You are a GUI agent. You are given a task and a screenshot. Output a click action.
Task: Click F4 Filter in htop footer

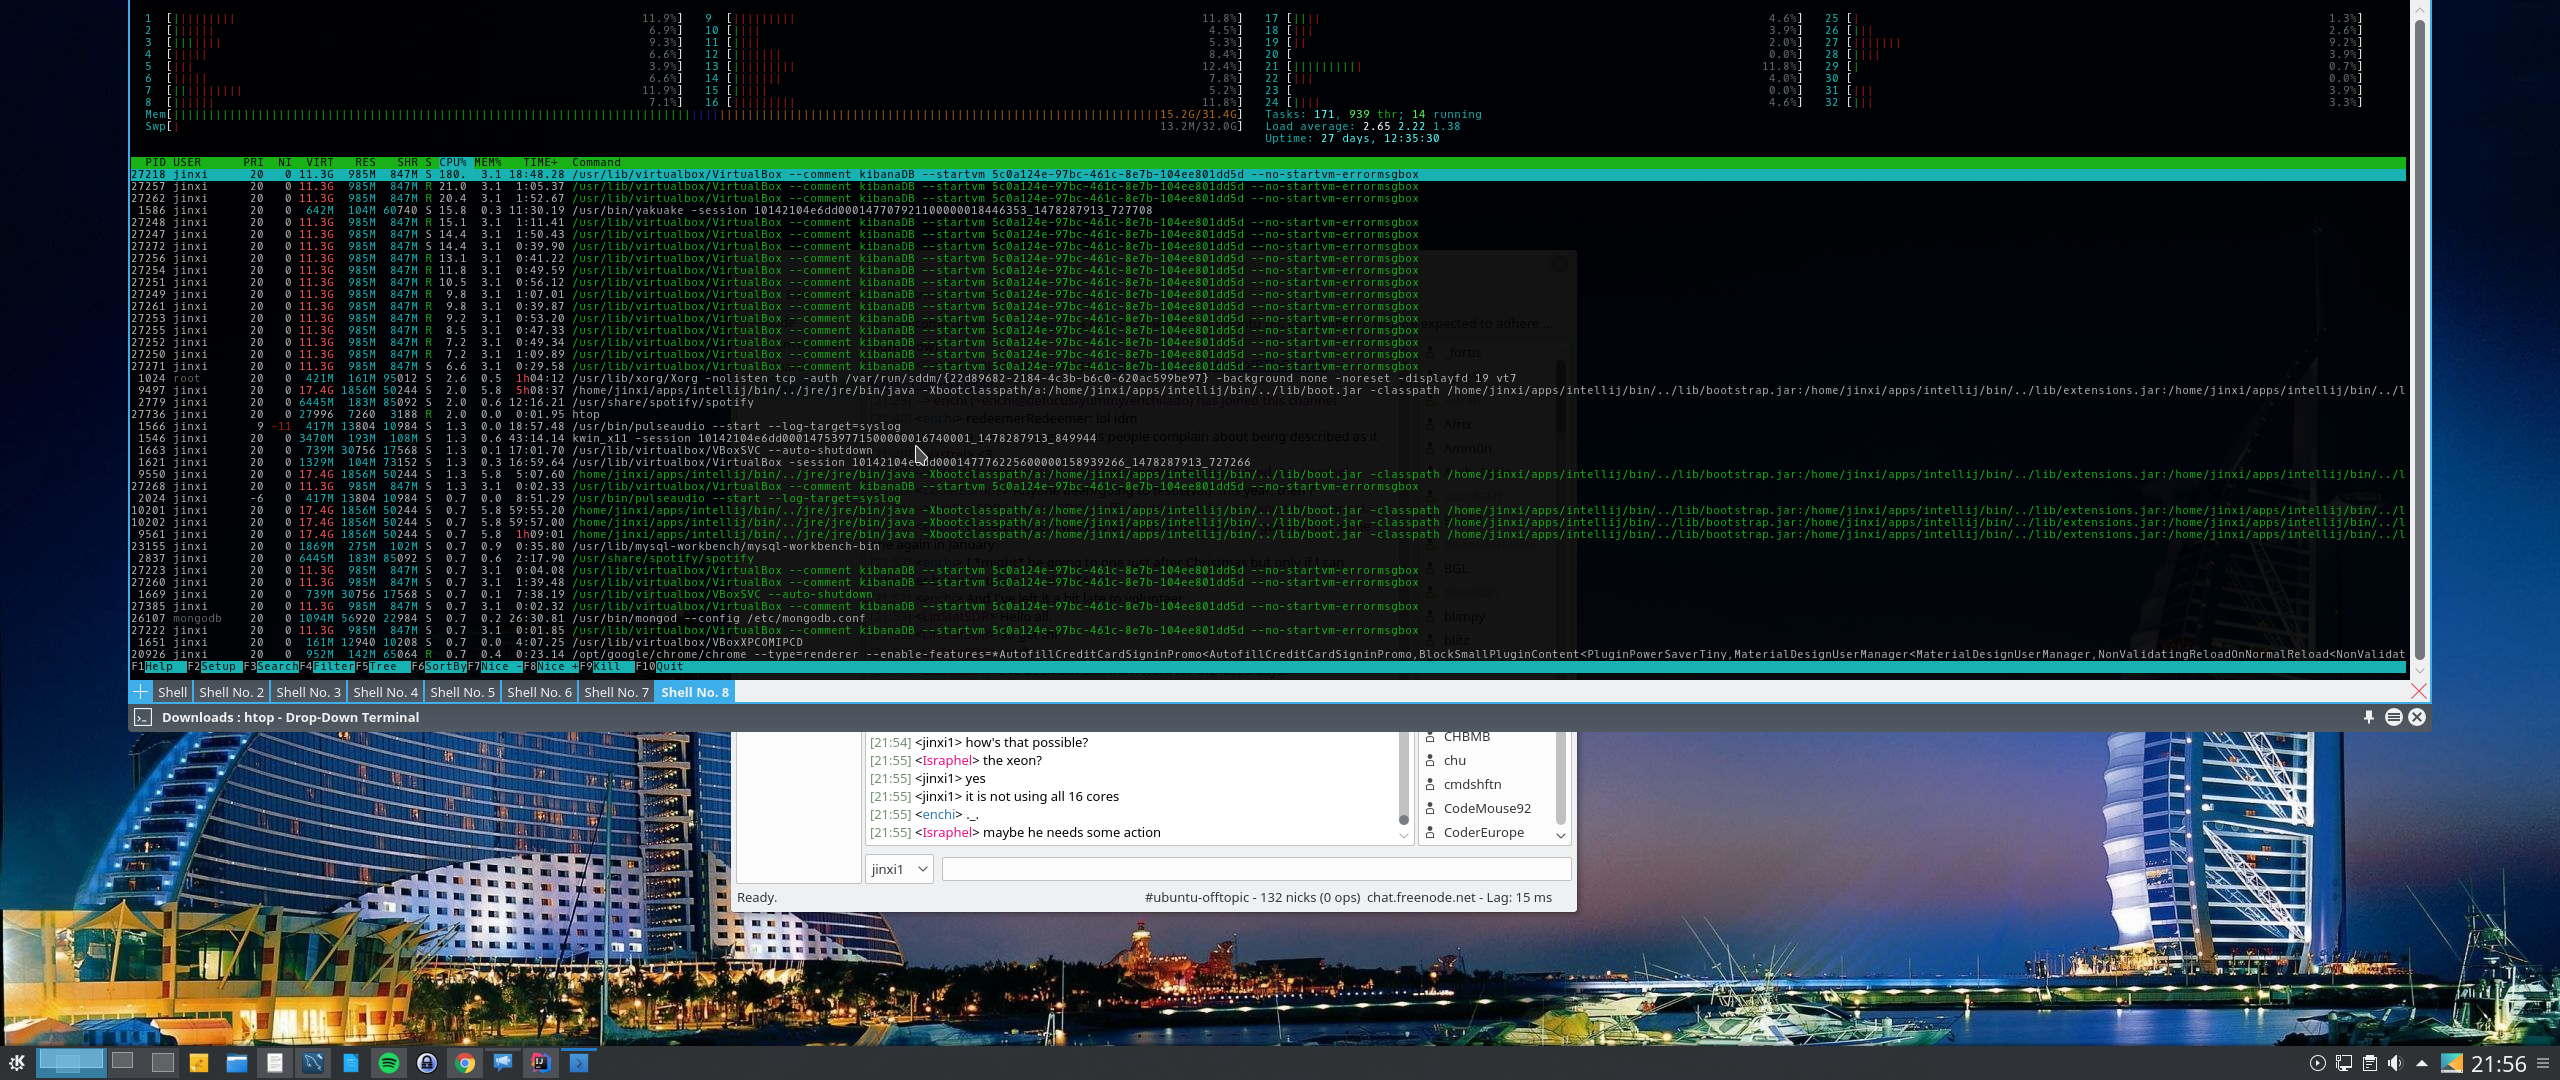[327, 667]
